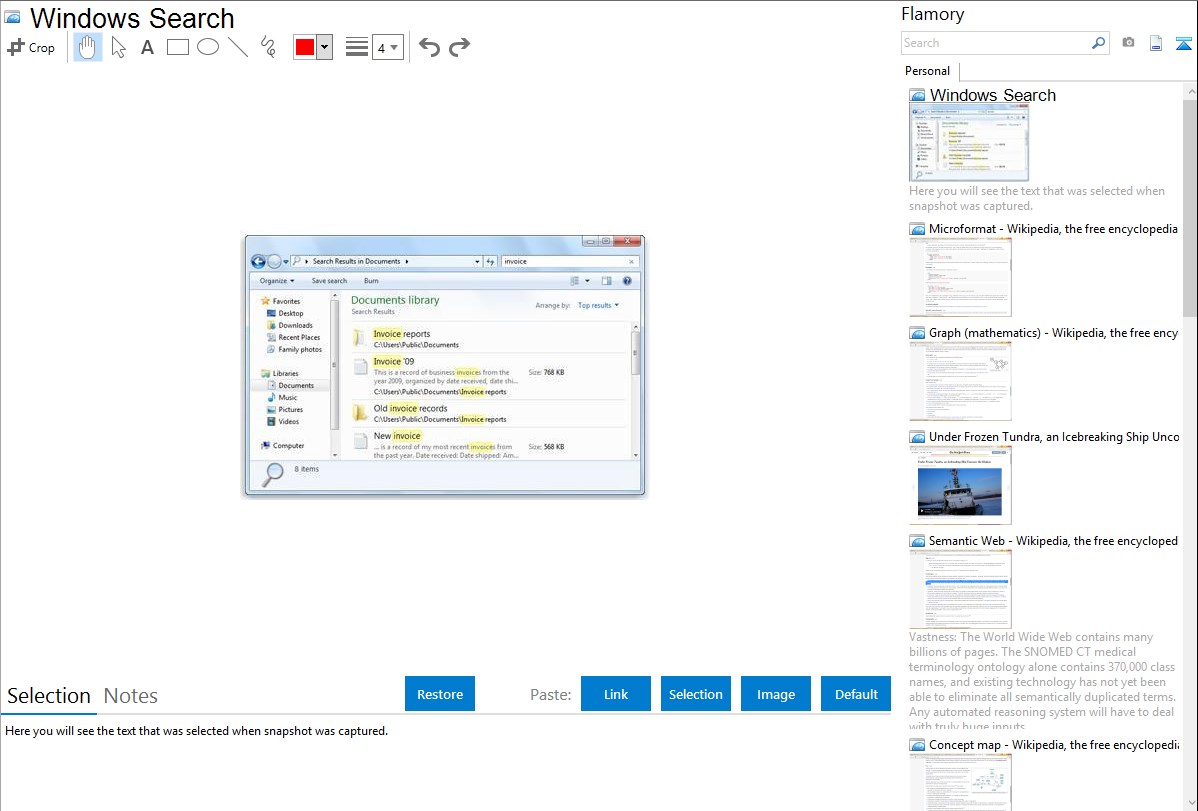Click the snapshot icon beside the Windows Search heading
Viewport: 1198px width, 811px height.
point(13,18)
